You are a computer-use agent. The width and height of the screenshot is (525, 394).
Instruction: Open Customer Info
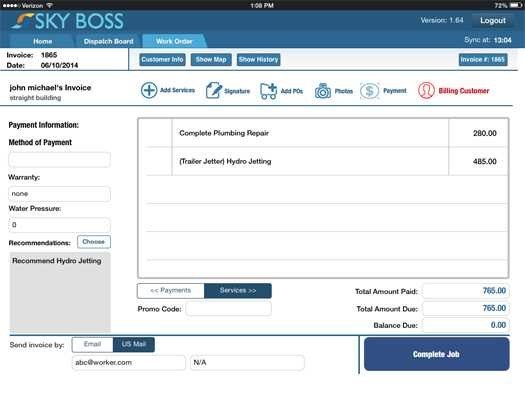(x=162, y=60)
